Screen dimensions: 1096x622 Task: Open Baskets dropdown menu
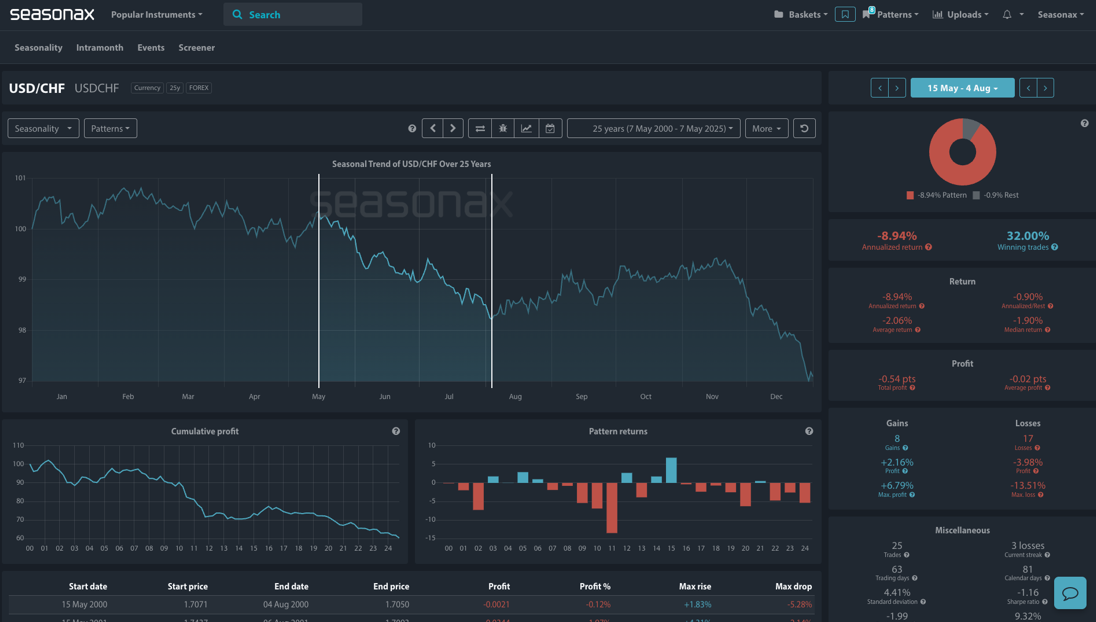[x=801, y=15]
